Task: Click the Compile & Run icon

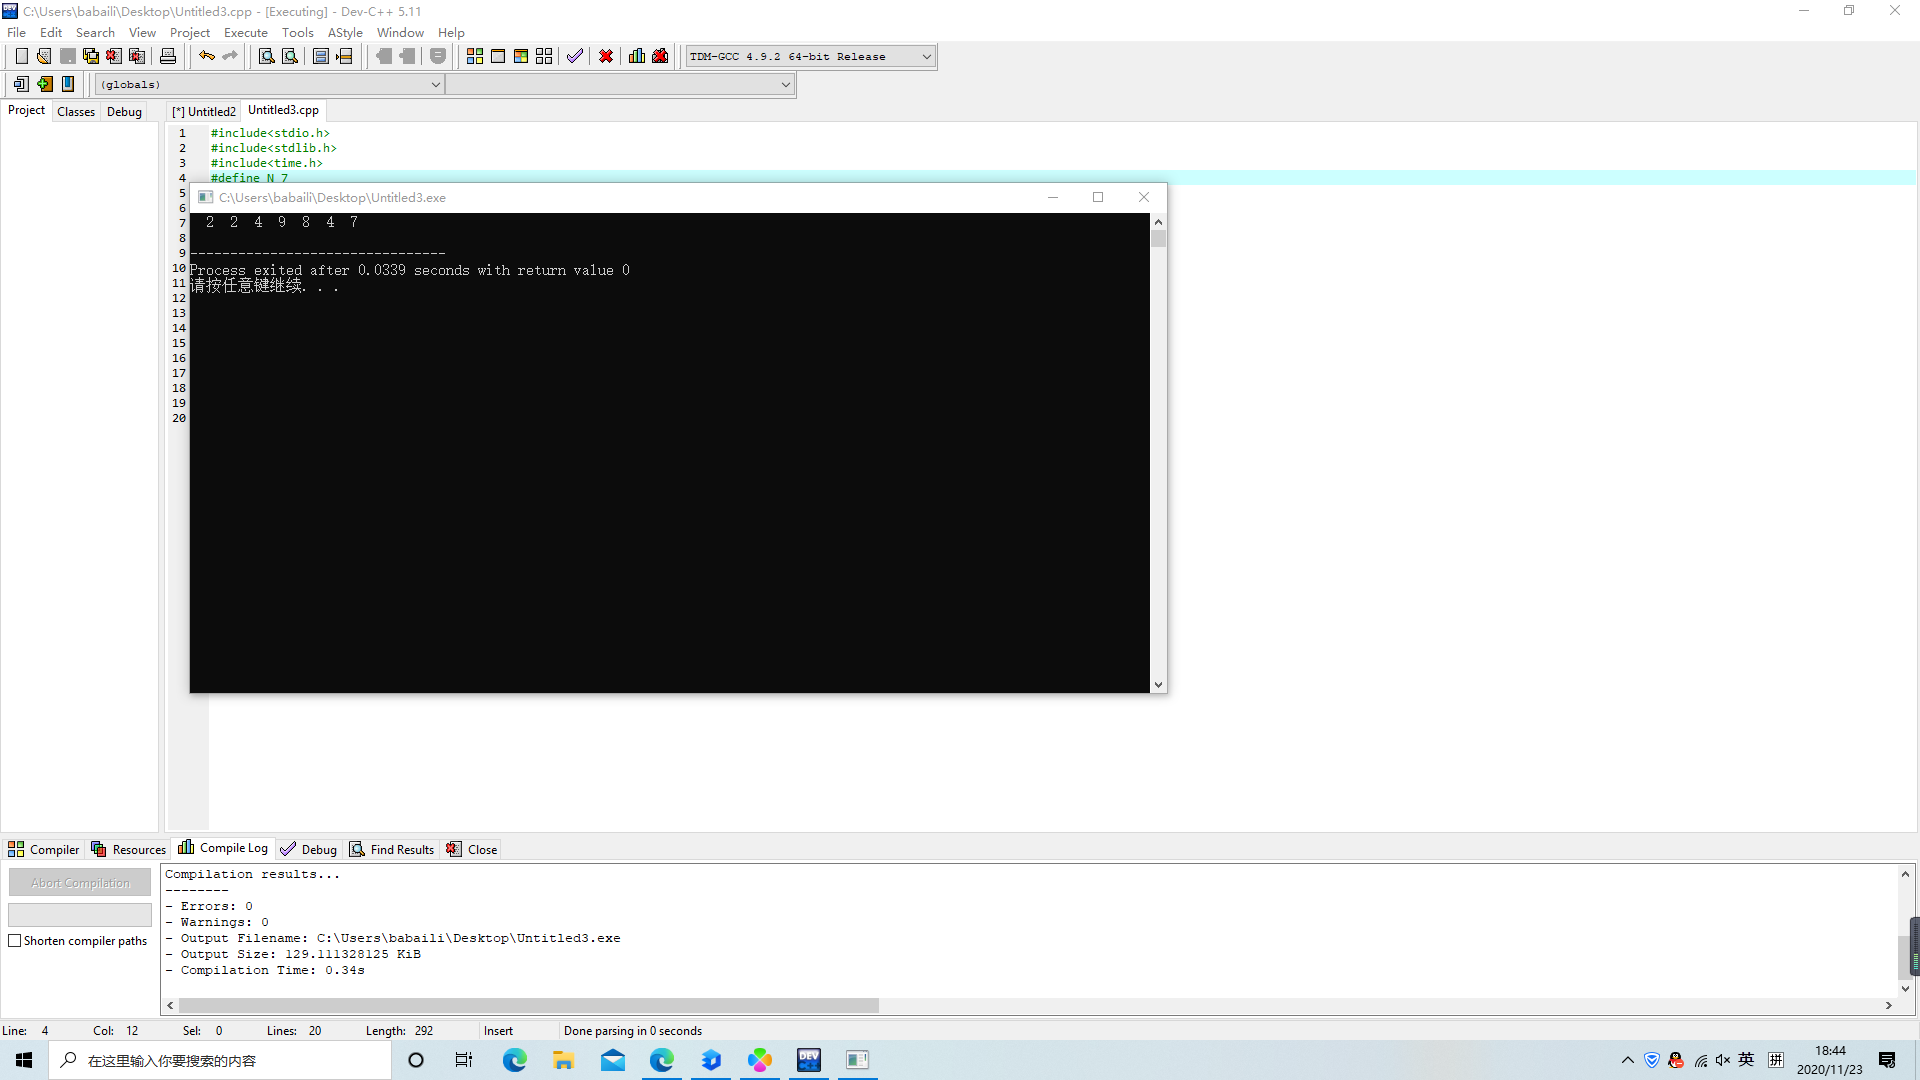Action: click(x=521, y=56)
